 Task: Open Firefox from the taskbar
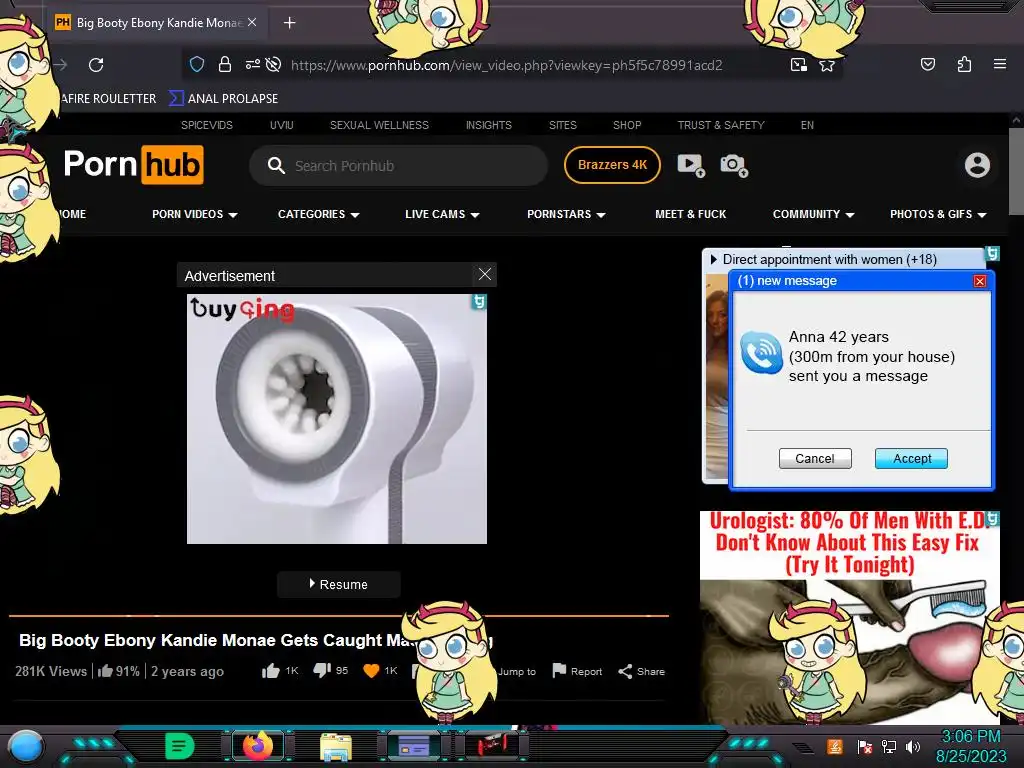click(257, 746)
